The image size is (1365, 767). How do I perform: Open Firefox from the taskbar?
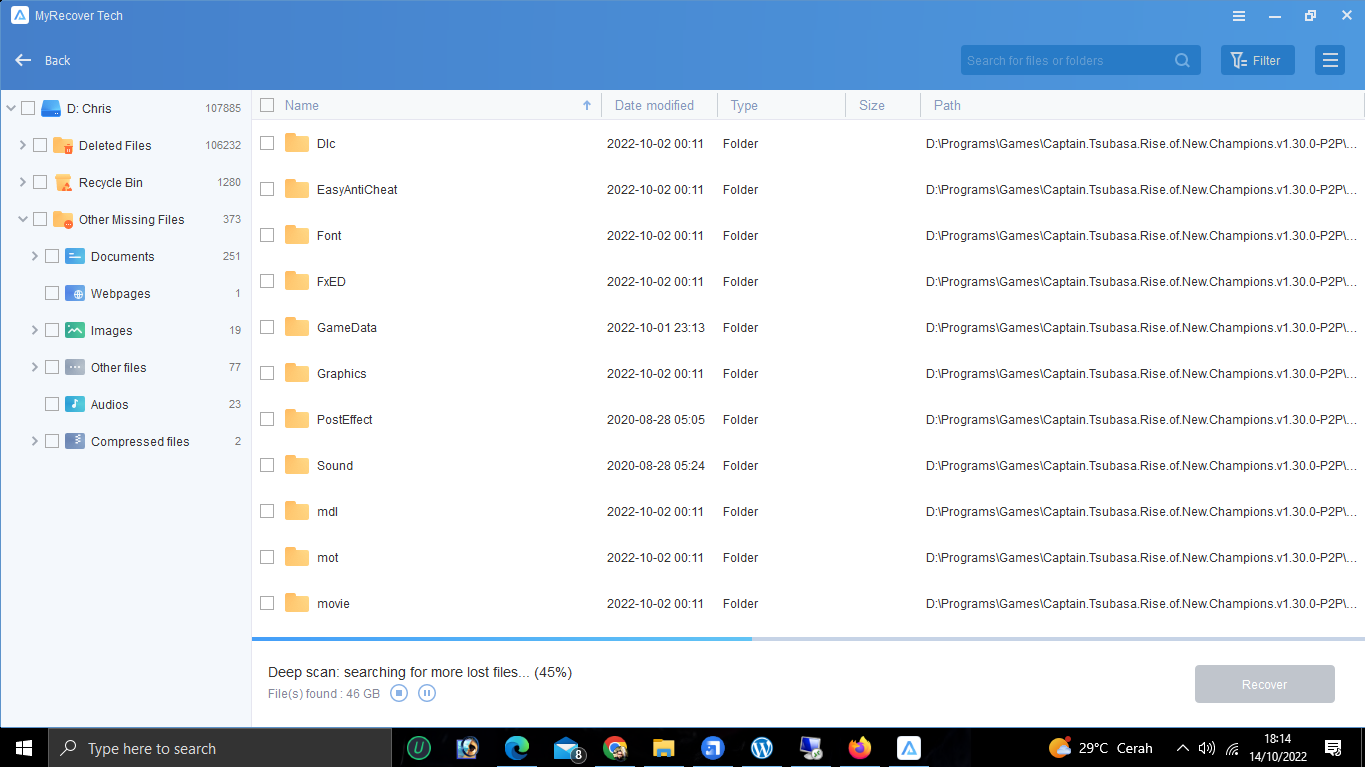(860, 748)
